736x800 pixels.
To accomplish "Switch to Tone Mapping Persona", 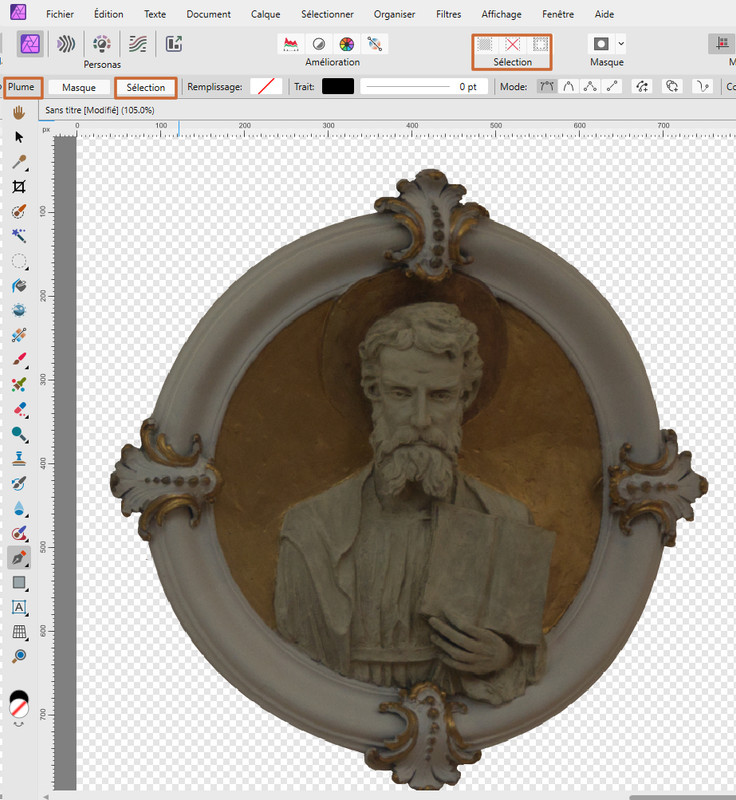I will (138, 44).
